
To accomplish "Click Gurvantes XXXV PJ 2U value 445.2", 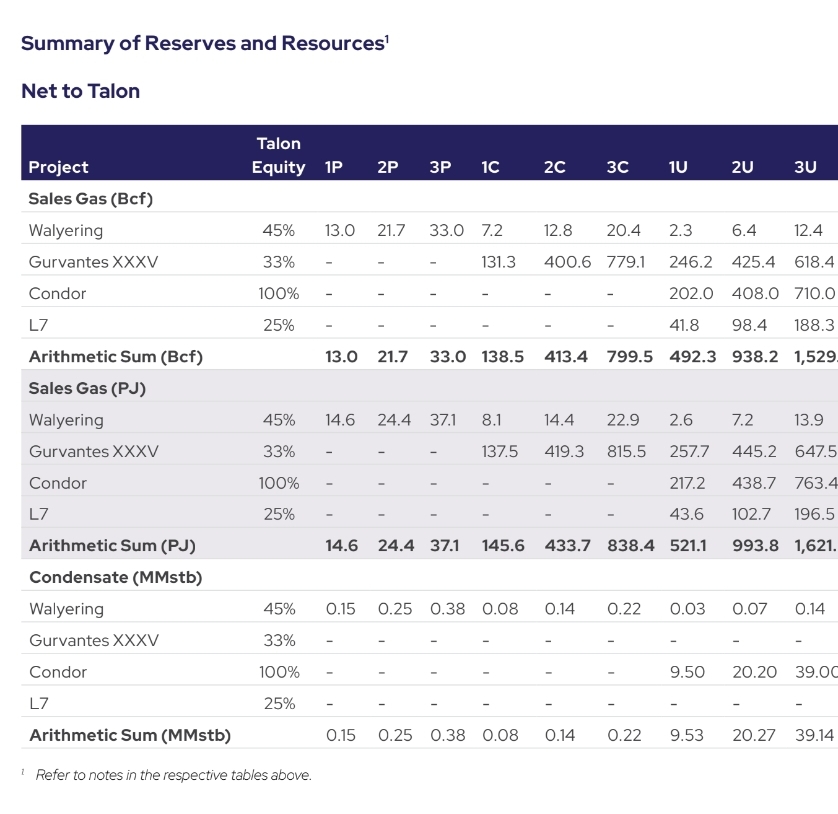I will tap(754, 452).
